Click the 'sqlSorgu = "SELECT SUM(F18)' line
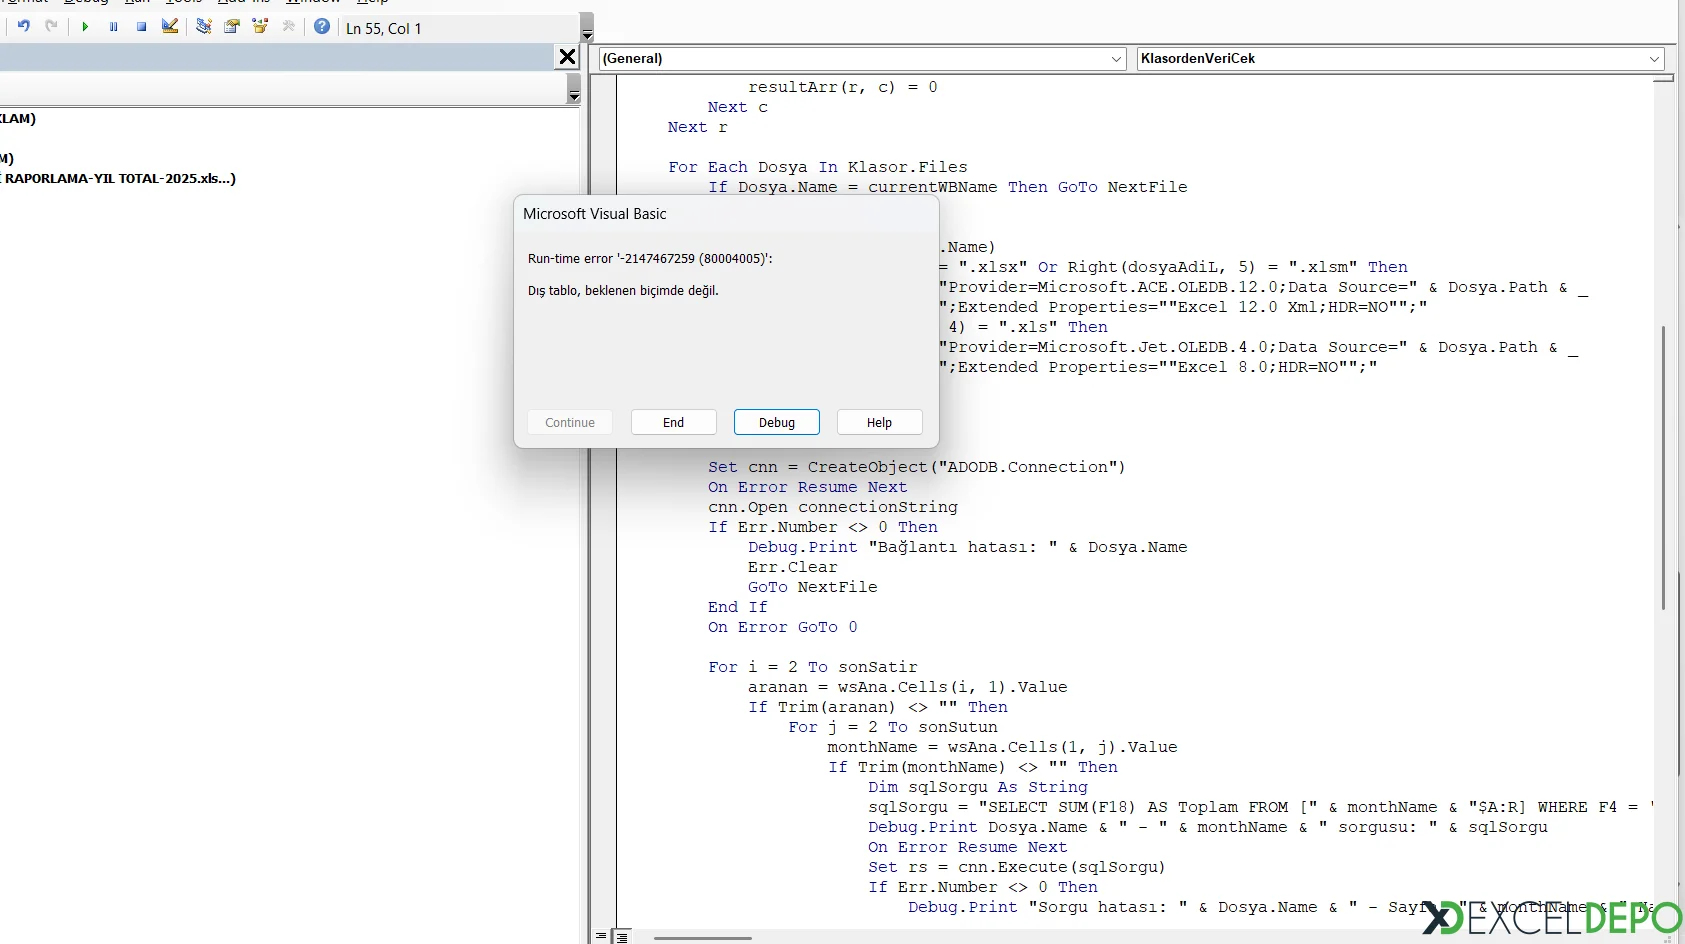This screenshot has height=944, width=1685. [1260, 807]
